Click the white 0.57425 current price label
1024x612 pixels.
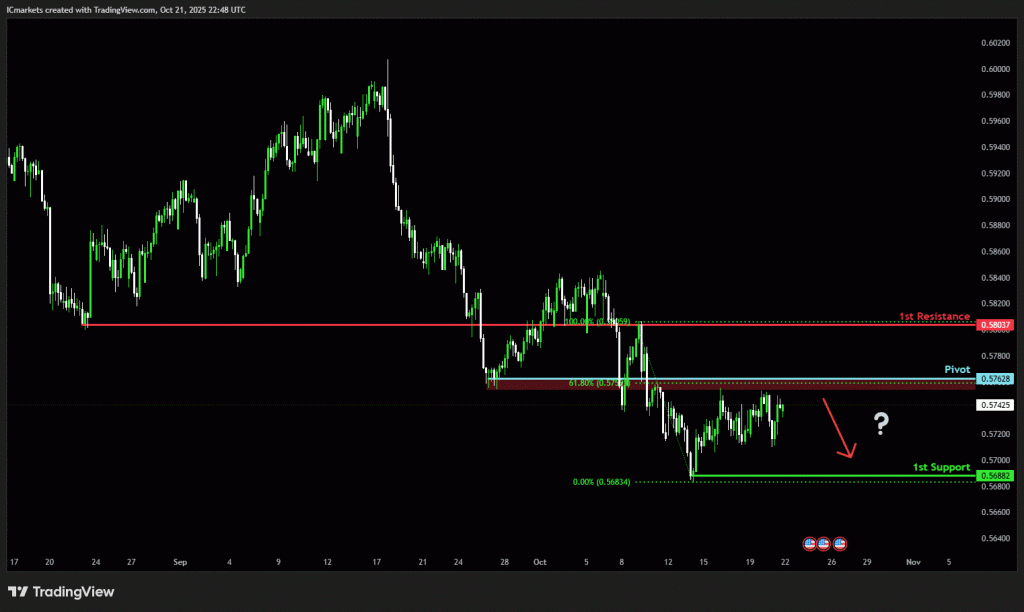[x=994, y=405]
